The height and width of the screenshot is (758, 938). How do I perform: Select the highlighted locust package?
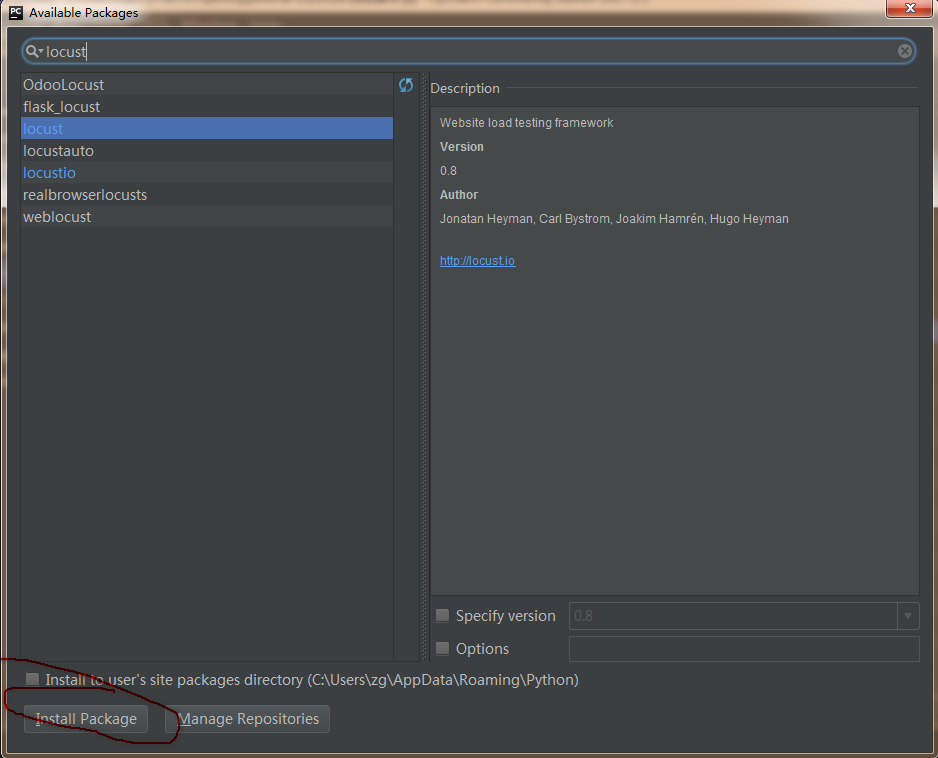[207, 129]
